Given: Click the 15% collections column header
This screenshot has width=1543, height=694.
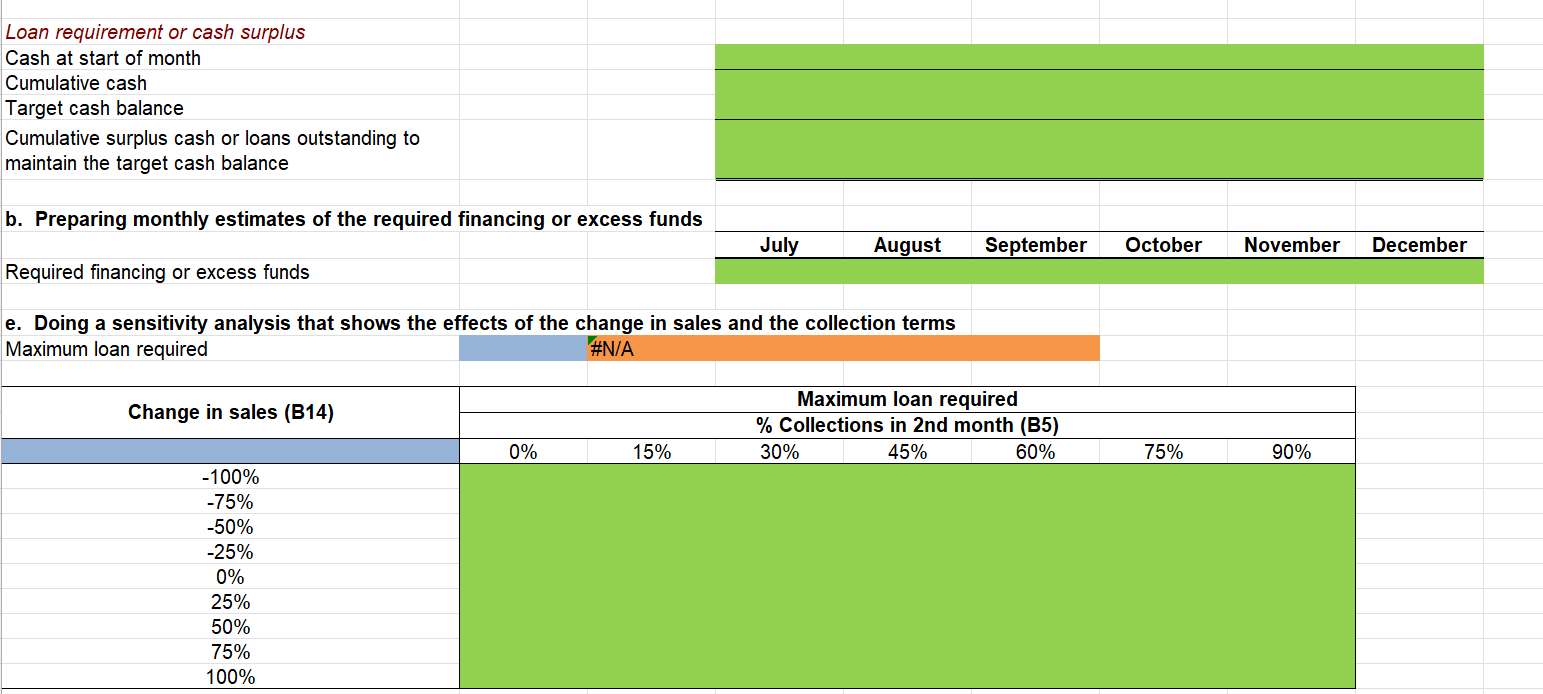Looking at the screenshot, I should (651, 452).
